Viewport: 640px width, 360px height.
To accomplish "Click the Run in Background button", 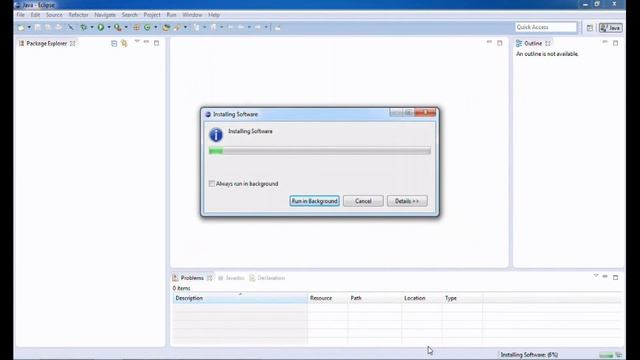I will coord(314,201).
